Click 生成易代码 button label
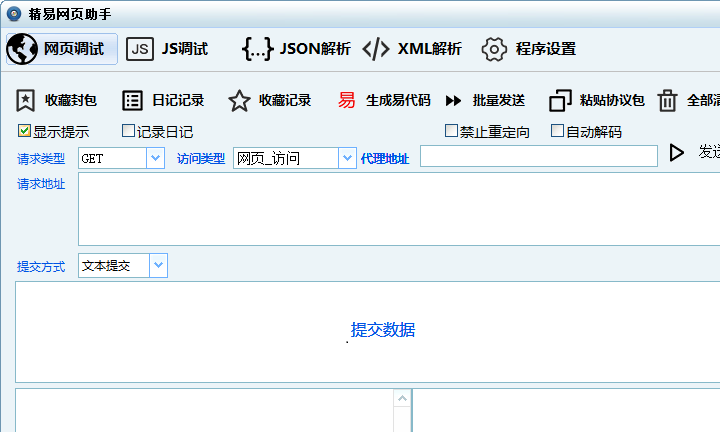The width and height of the screenshot is (720, 432). tap(398, 100)
